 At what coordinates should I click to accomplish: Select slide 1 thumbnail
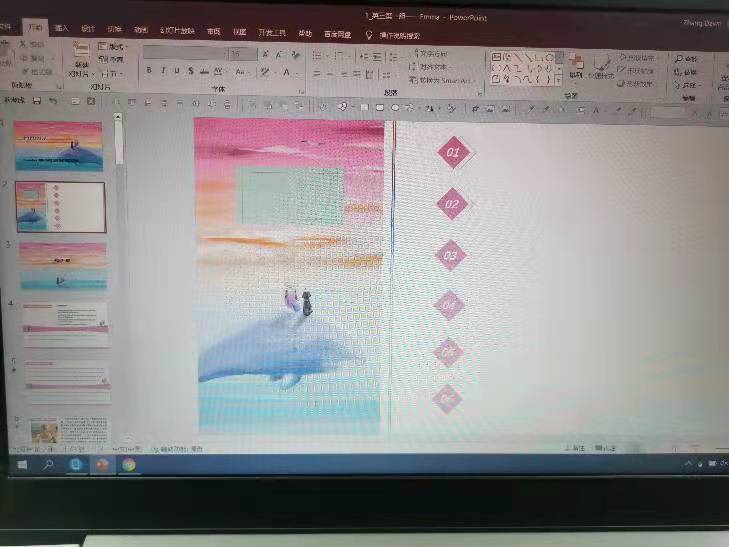coord(59,146)
